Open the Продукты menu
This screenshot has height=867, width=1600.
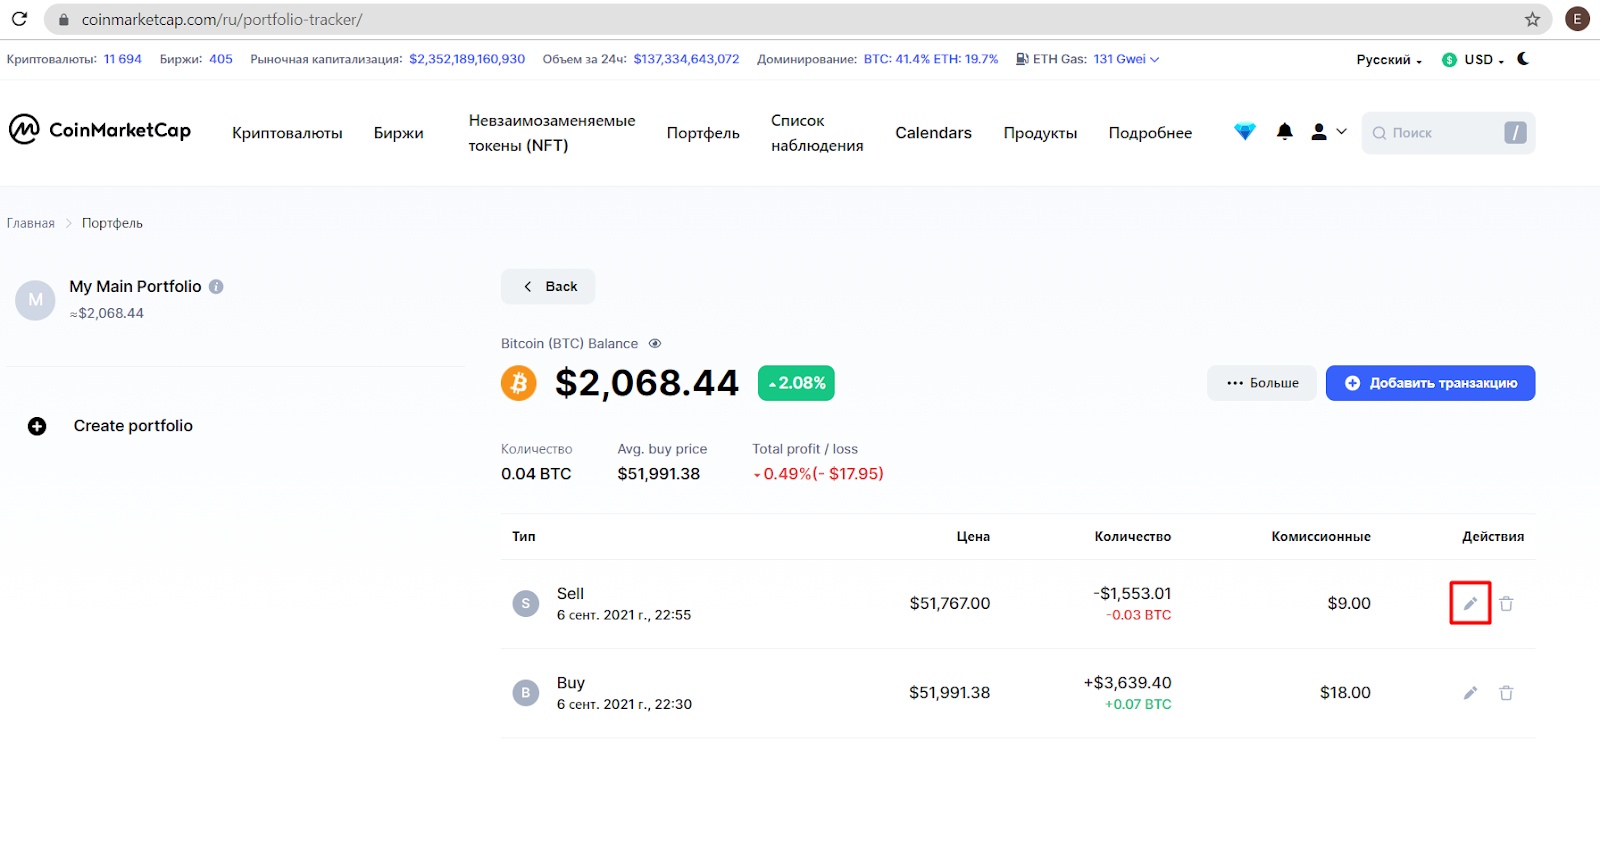[1040, 133]
